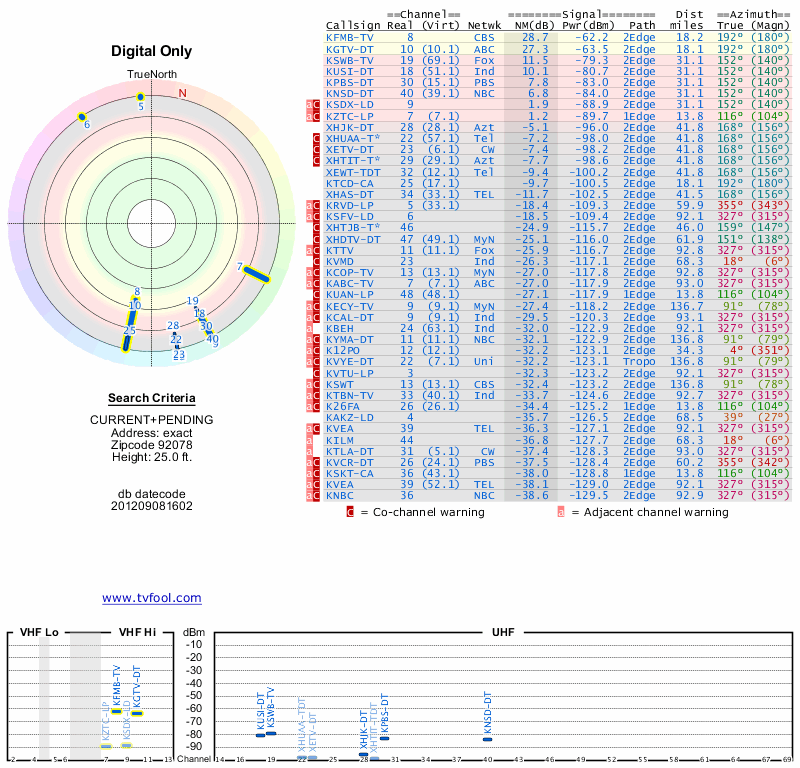Click the Digital Only chart title
Image resolution: width=800 pixels, height=768 pixels.
(151, 51)
